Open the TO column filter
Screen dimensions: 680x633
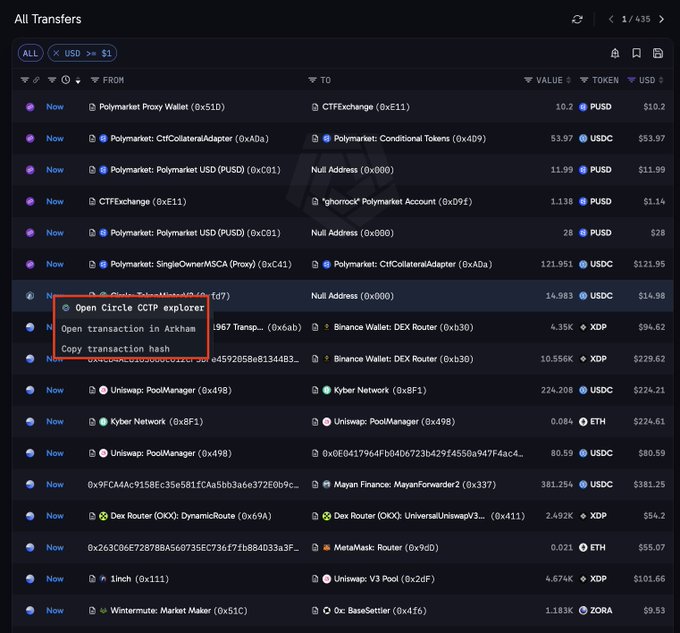click(312, 80)
